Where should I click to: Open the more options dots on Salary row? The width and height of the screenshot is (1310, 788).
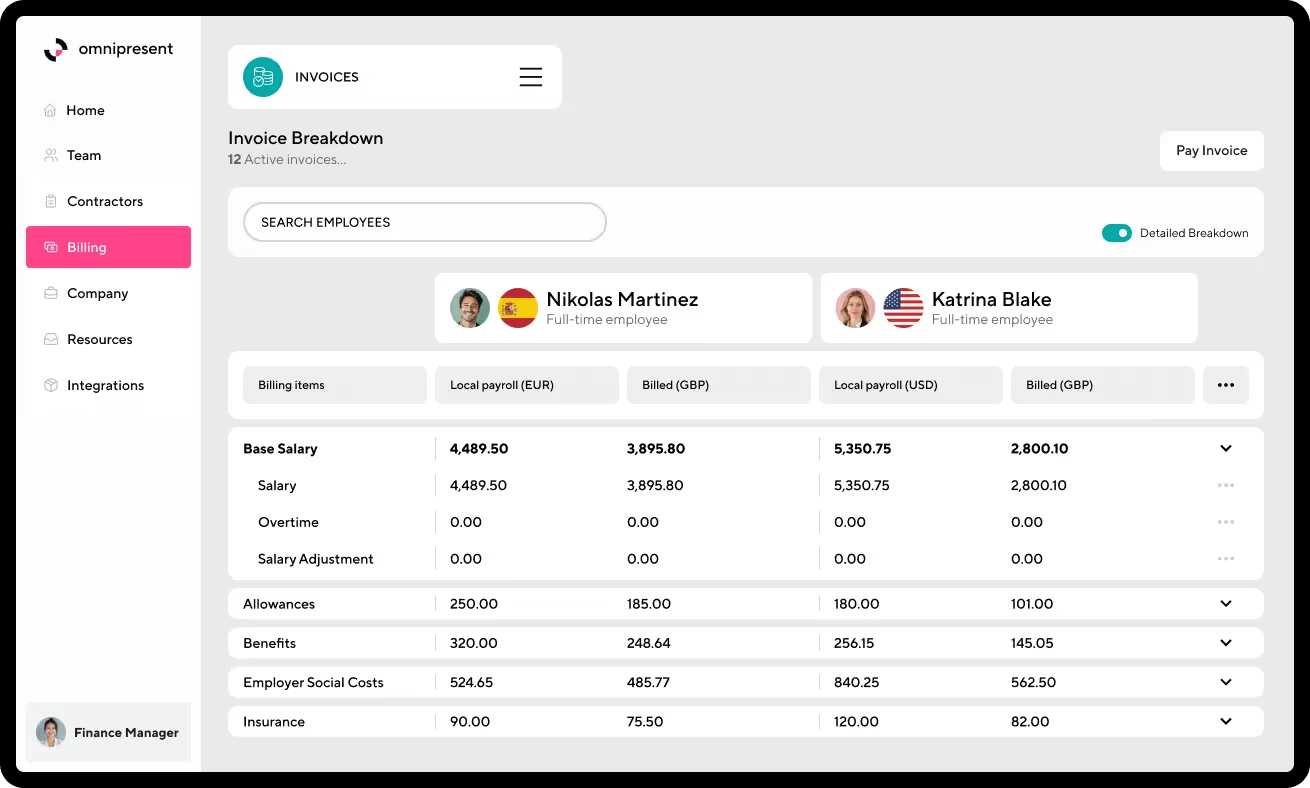point(1226,485)
